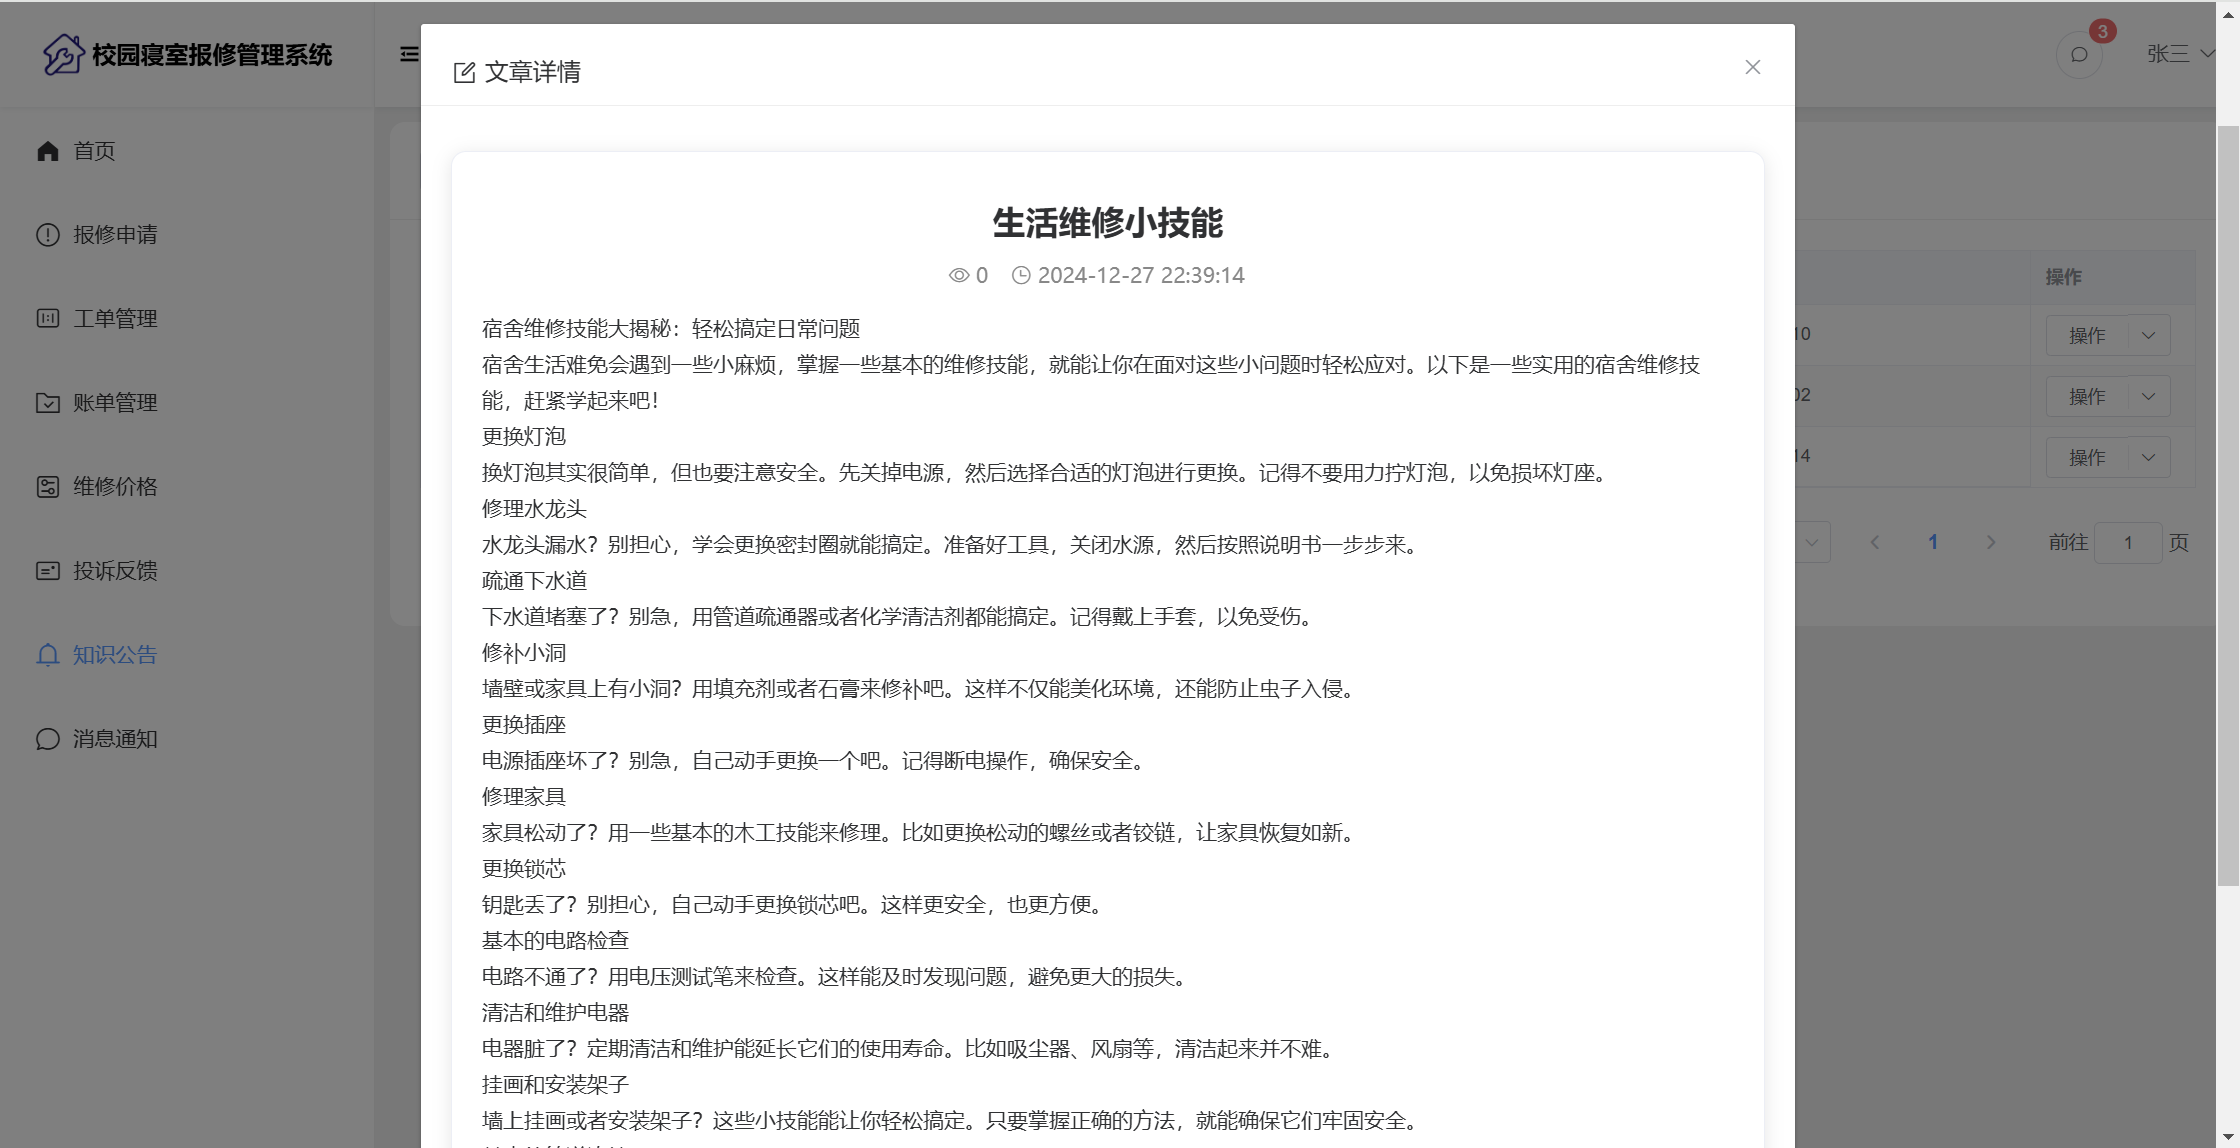
Task: Click the 消息通知 chat bubble icon
Action: (x=48, y=739)
